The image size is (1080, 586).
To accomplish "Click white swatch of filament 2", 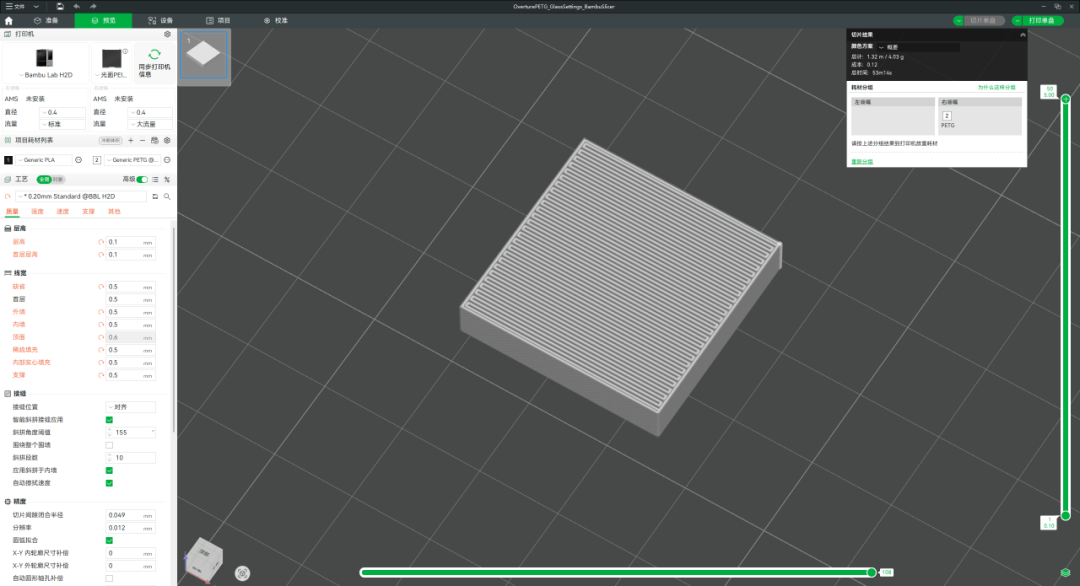I will pos(97,160).
